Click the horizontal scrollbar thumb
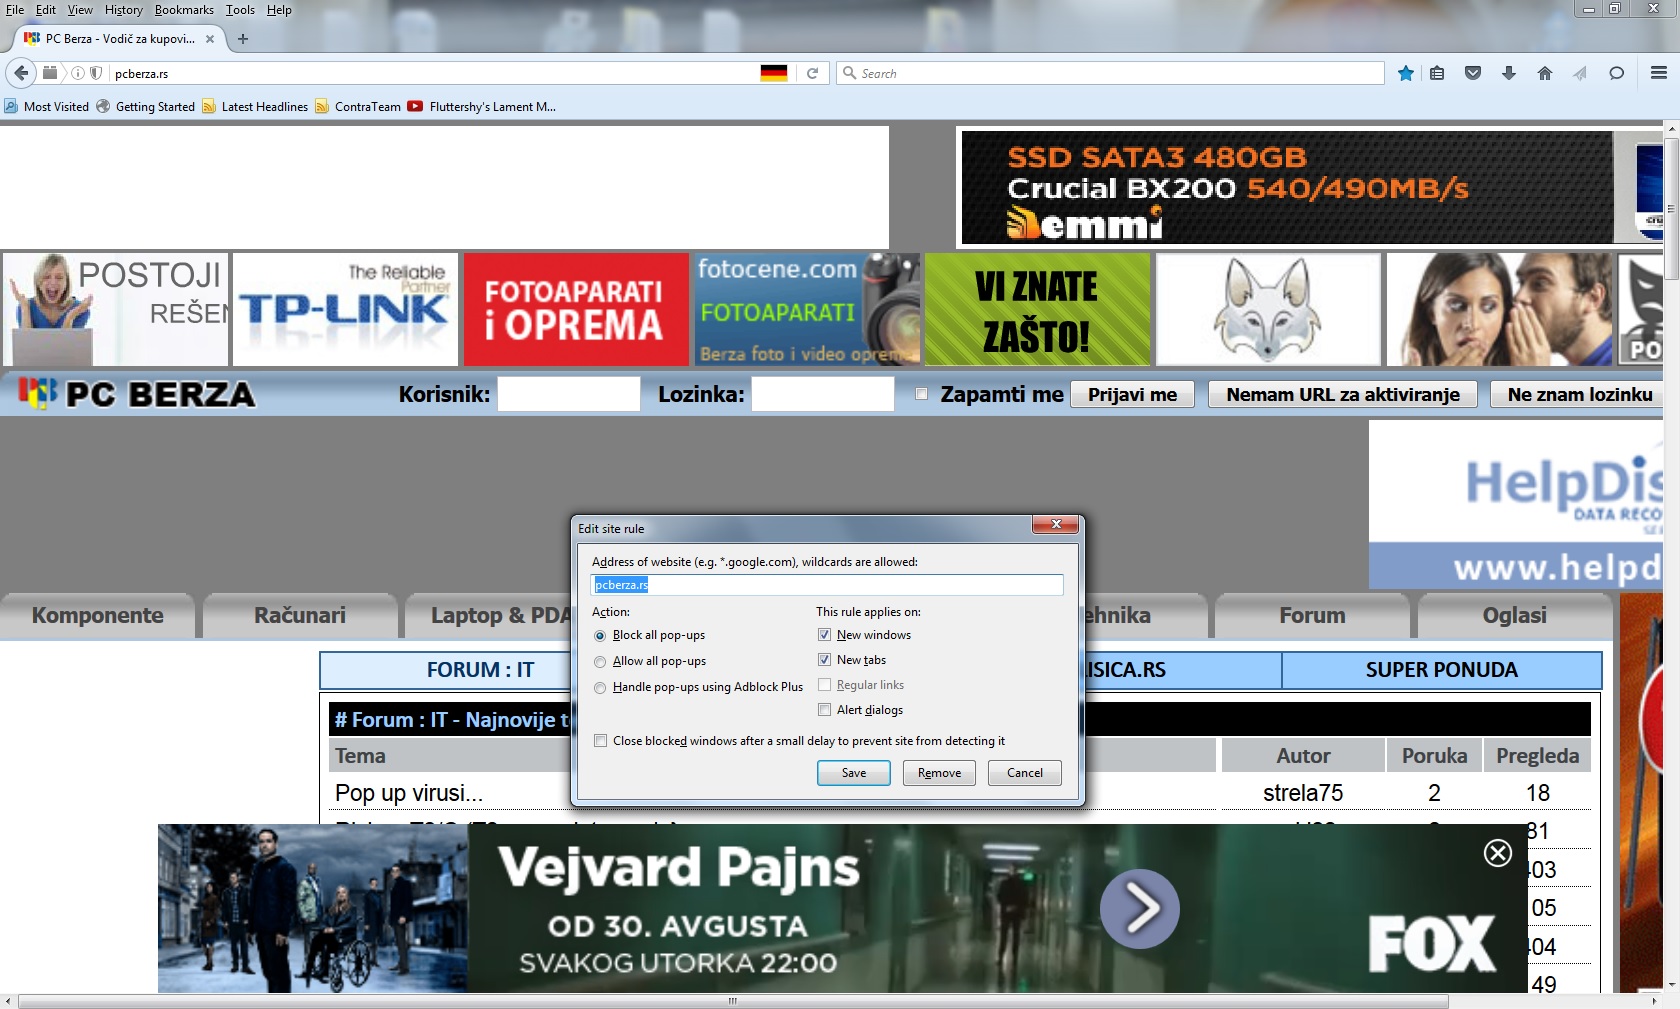The height and width of the screenshot is (1009, 1680). click(733, 1001)
